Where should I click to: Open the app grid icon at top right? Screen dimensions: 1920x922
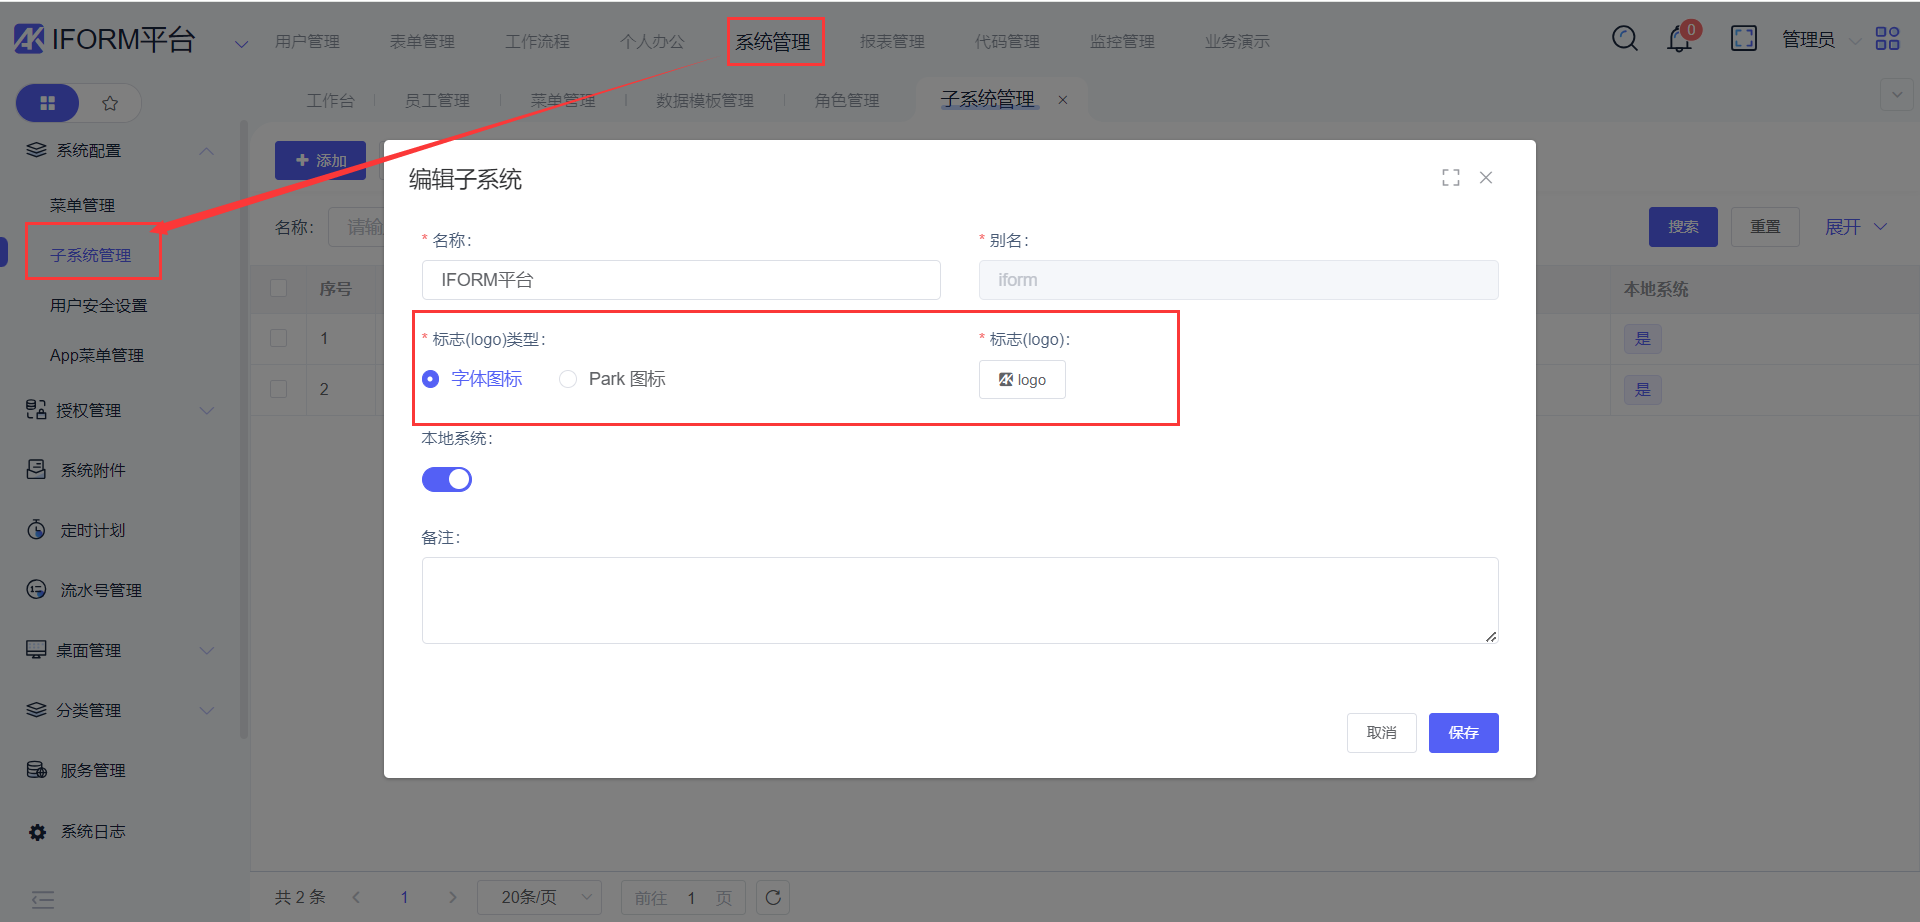pyautogui.click(x=1887, y=39)
